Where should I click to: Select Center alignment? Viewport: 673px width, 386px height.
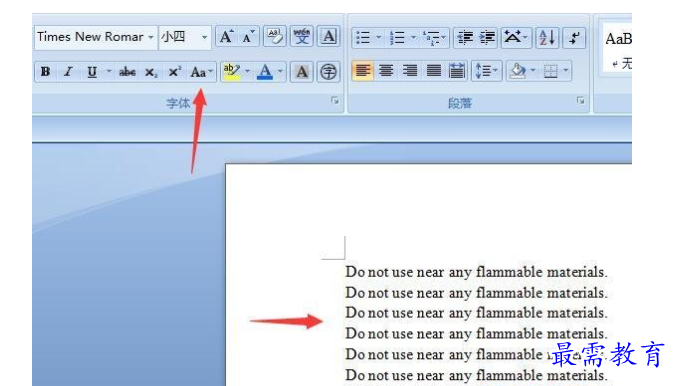[386, 70]
